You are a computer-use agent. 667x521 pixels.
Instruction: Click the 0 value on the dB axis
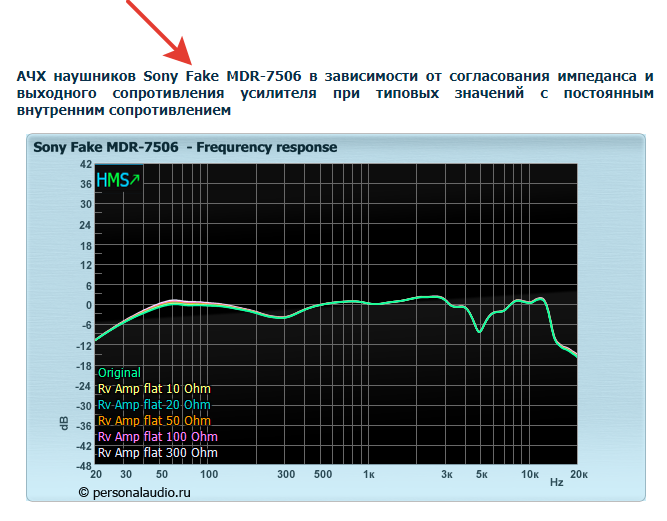point(88,305)
